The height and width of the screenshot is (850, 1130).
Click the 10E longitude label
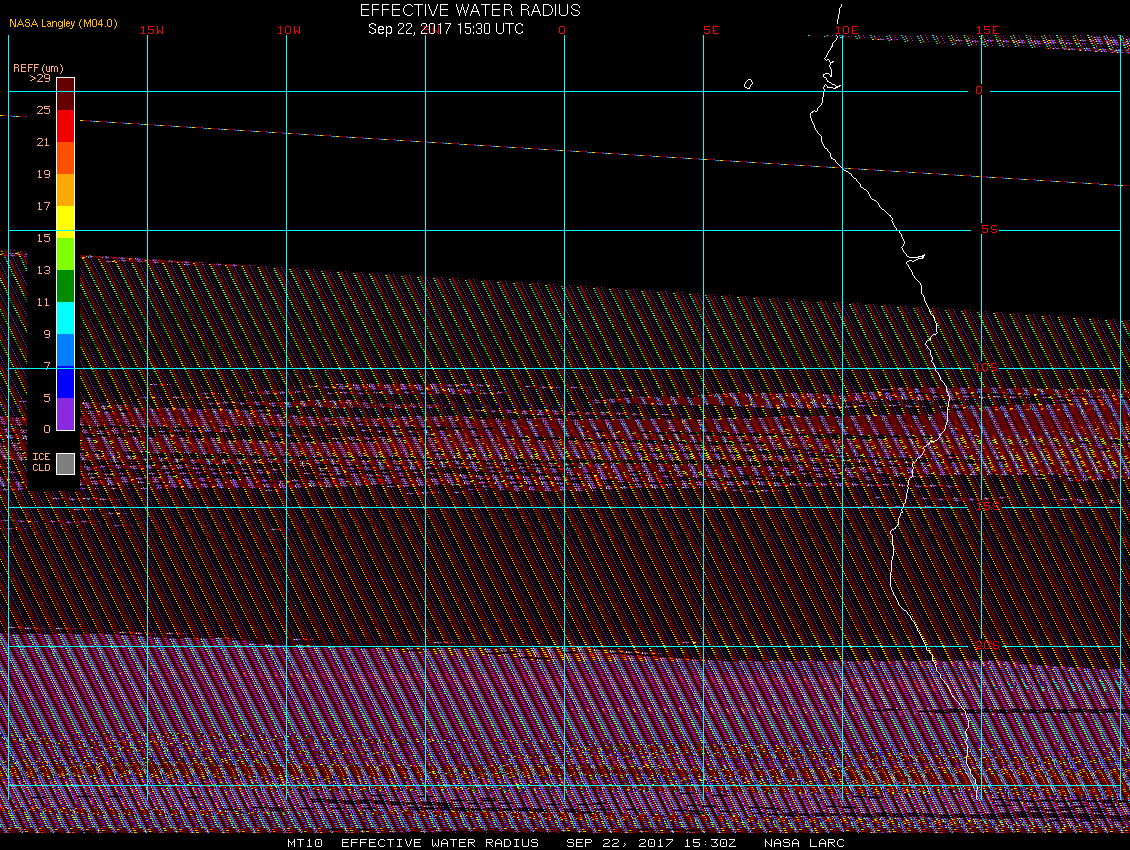[847, 30]
